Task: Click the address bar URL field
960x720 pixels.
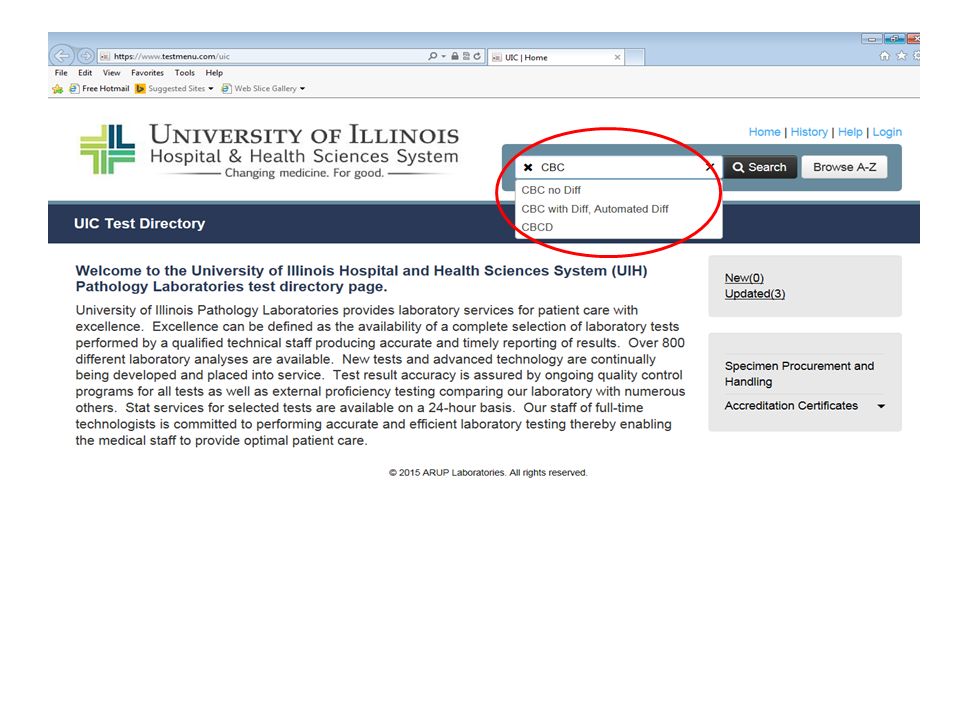Action: point(263,56)
